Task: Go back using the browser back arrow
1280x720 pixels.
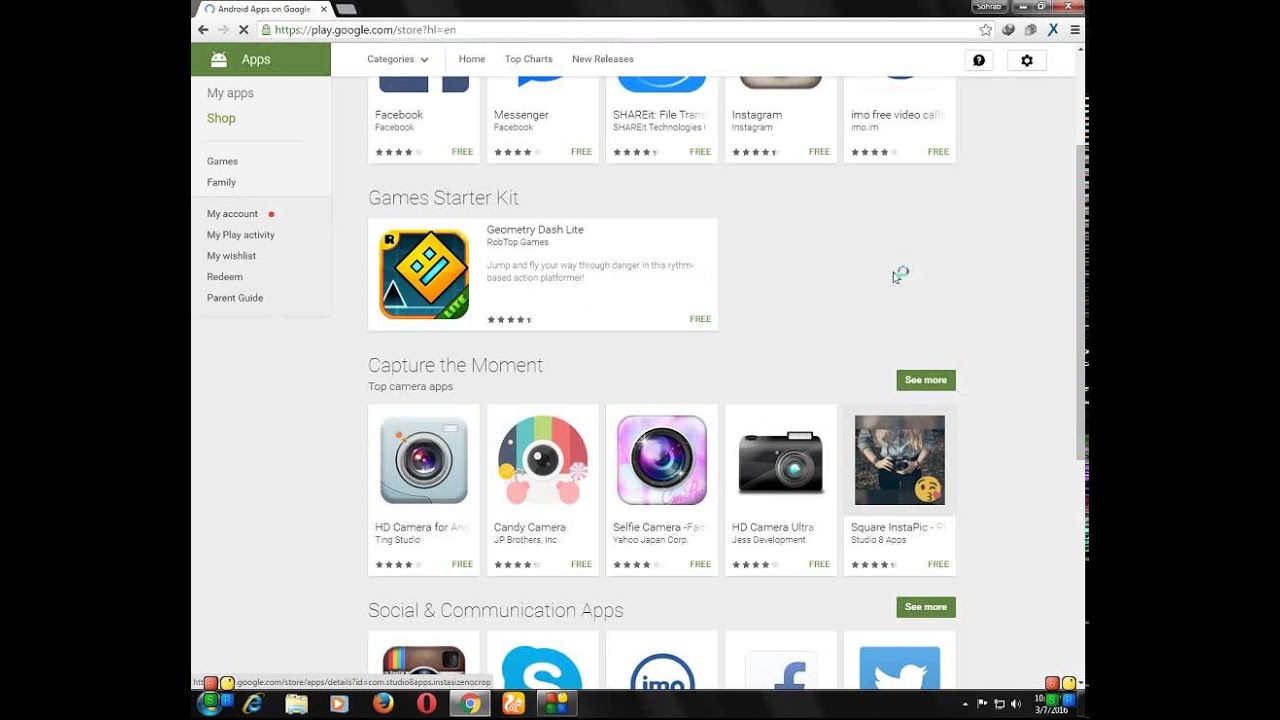Action: coord(203,30)
